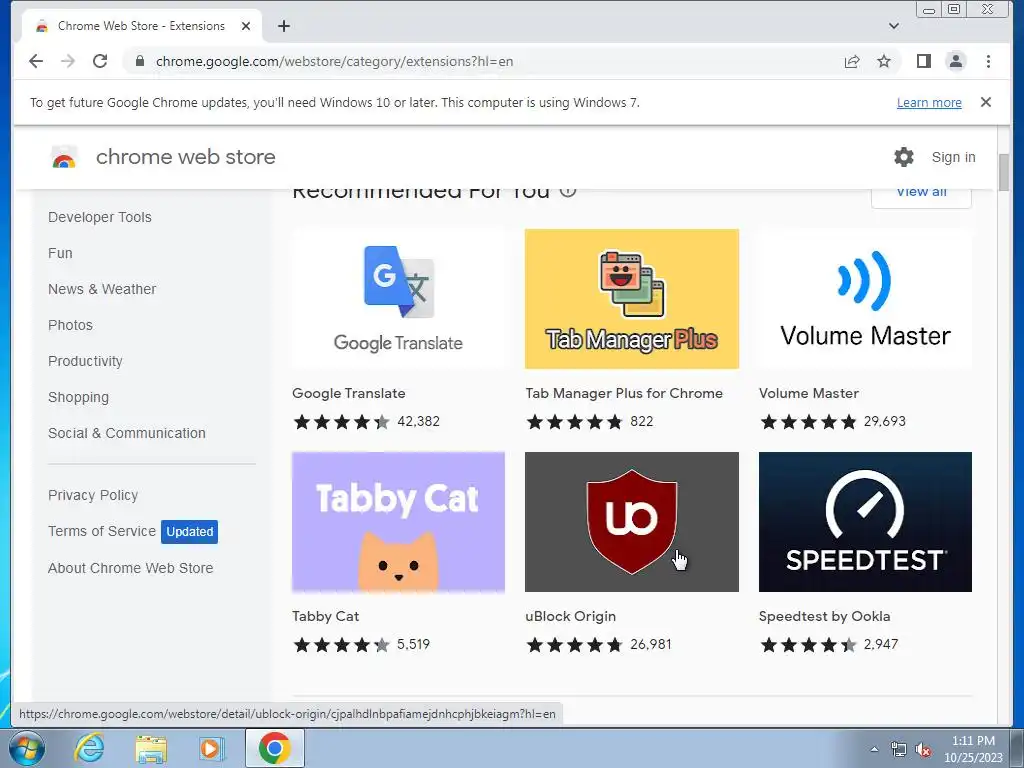Click the 2,947 rating count
The width and height of the screenshot is (1024, 768).
[x=881, y=645]
